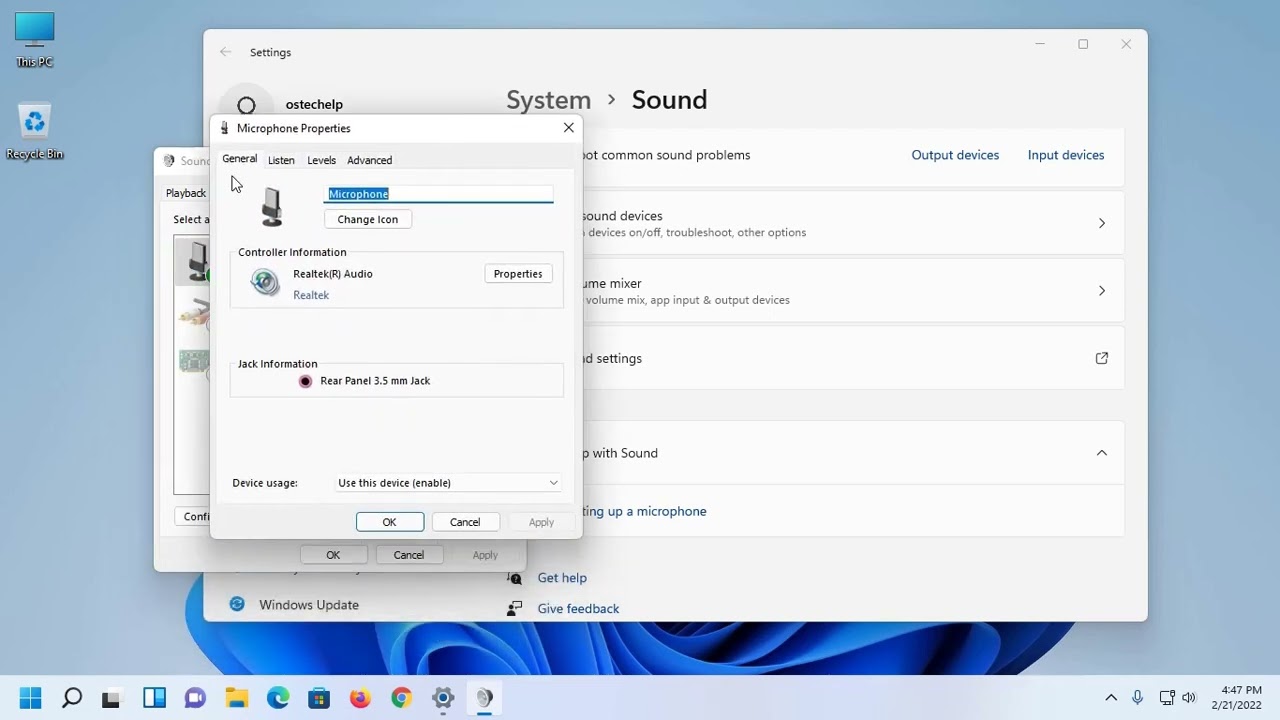The width and height of the screenshot is (1280, 720).
Task: Click the Windows Start button
Action: 30,698
